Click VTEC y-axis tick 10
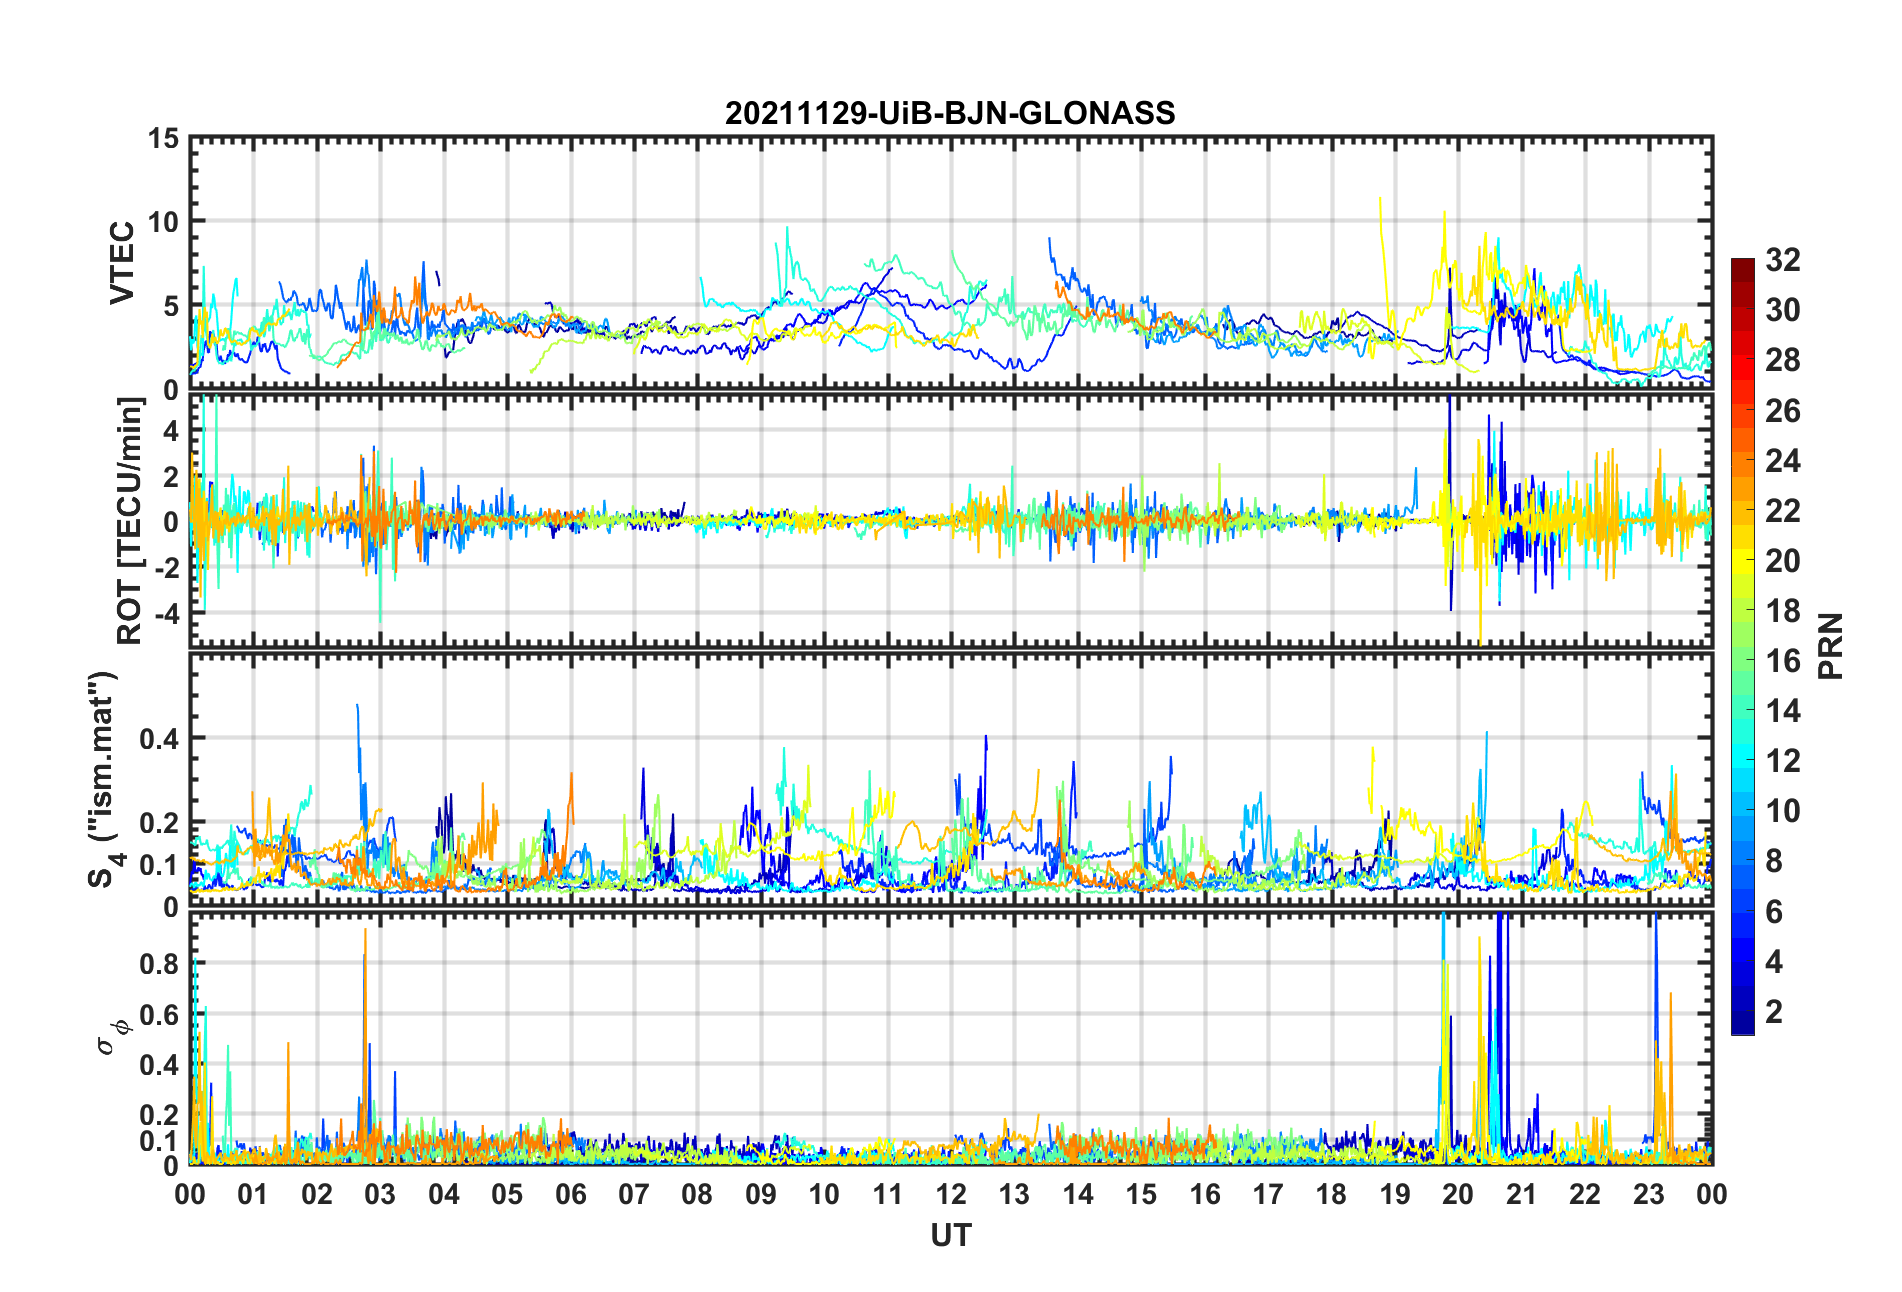 pos(164,222)
